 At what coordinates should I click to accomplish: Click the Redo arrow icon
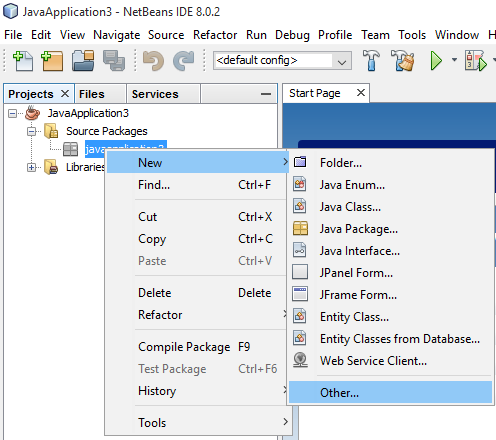tap(184, 61)
